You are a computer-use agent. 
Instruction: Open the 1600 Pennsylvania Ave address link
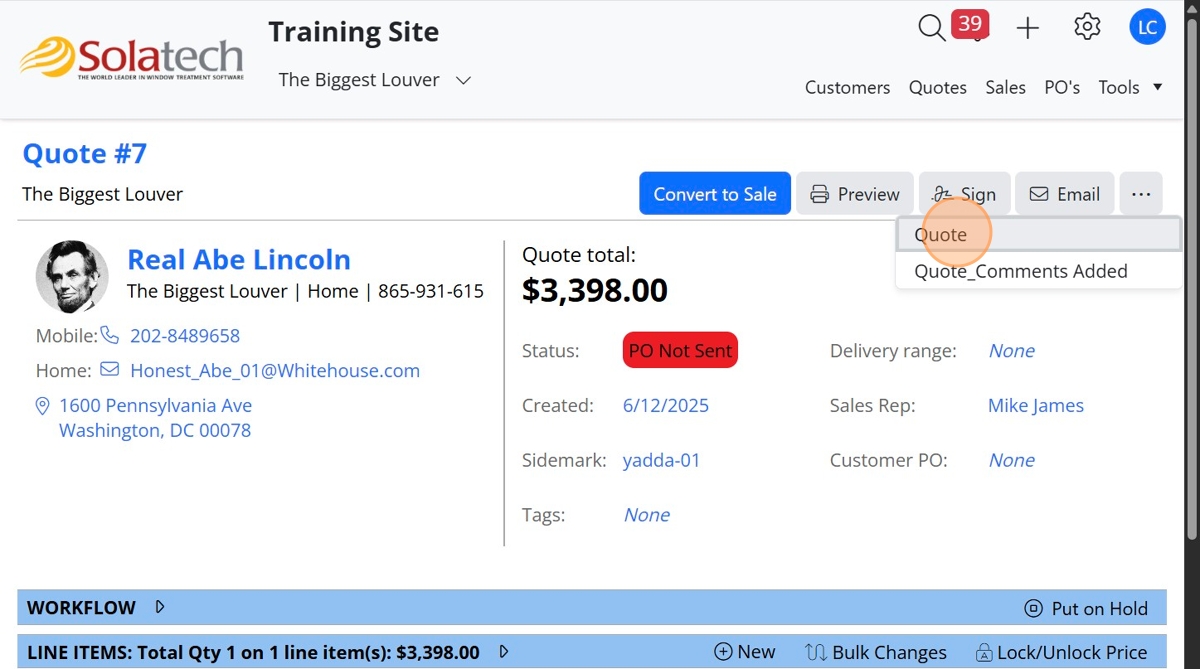(x=155, y=418)
